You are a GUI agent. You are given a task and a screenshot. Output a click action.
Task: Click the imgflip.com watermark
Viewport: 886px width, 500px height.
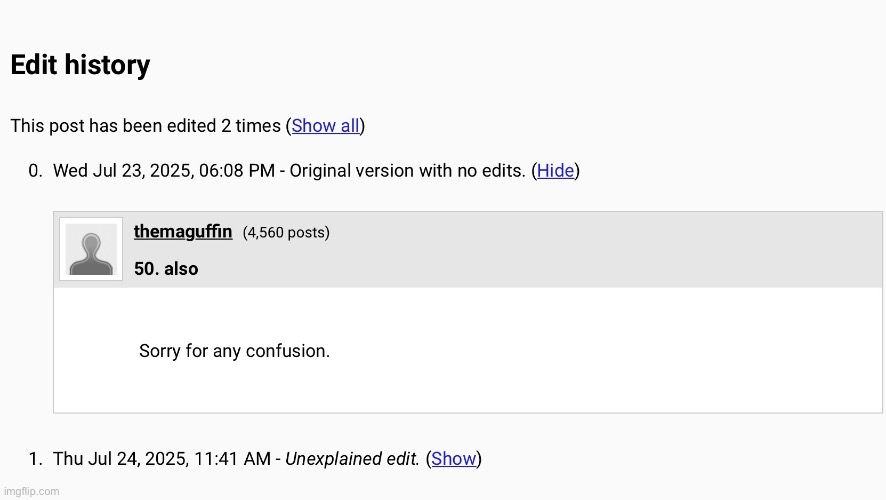point(31,492)
